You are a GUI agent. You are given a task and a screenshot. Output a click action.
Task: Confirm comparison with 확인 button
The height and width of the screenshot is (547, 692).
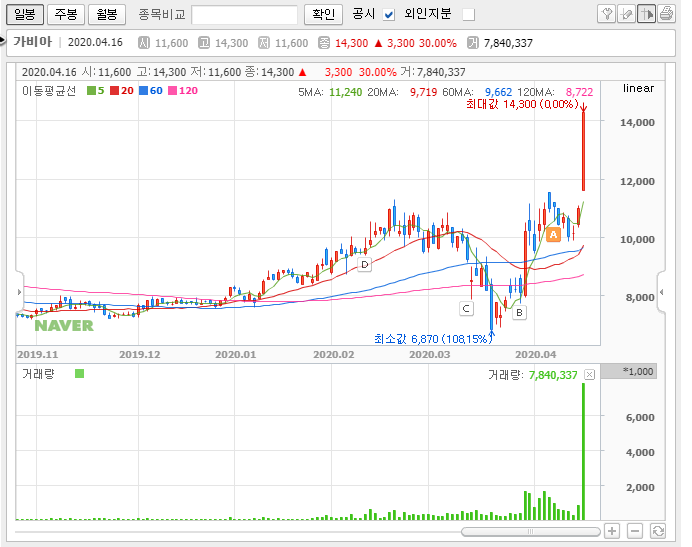(x=323, y=14)
